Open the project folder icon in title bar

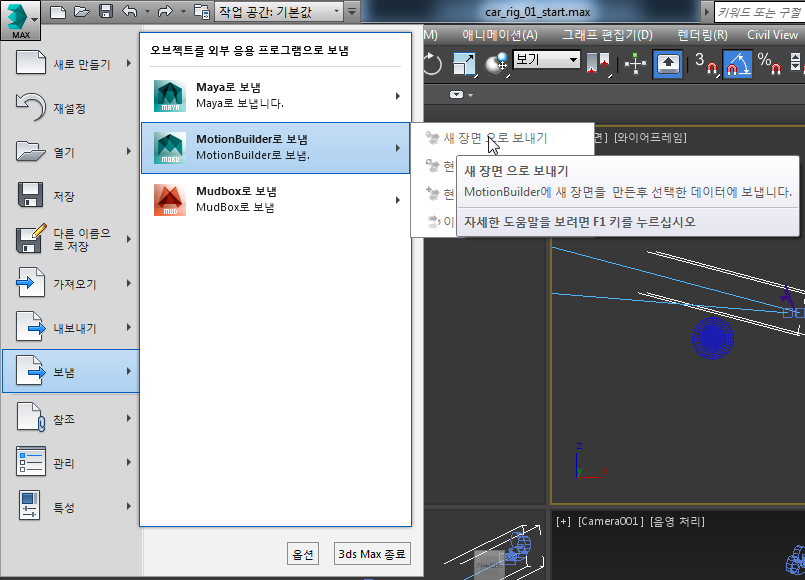click(202, 12)
